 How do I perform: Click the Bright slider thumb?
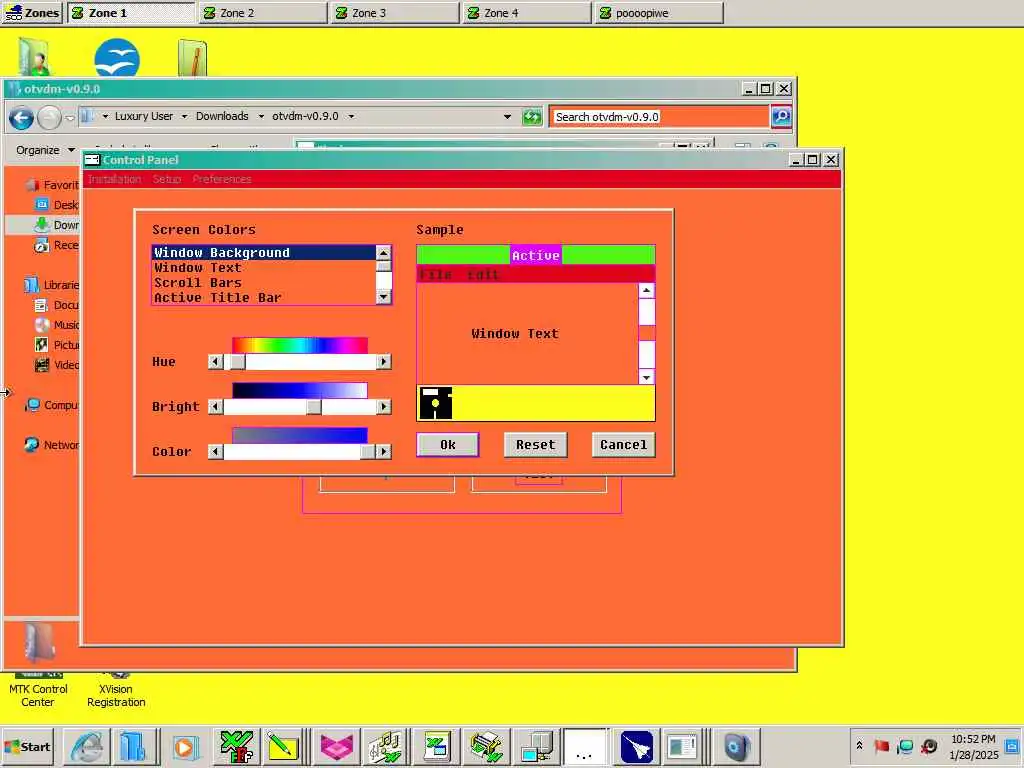pyautogui.click(x=314, y=407)
